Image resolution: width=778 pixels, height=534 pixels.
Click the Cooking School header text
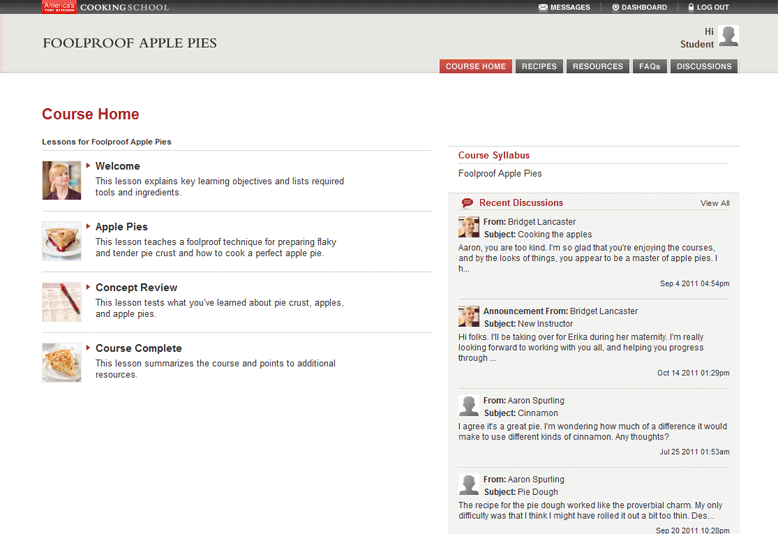click(125, 7)
